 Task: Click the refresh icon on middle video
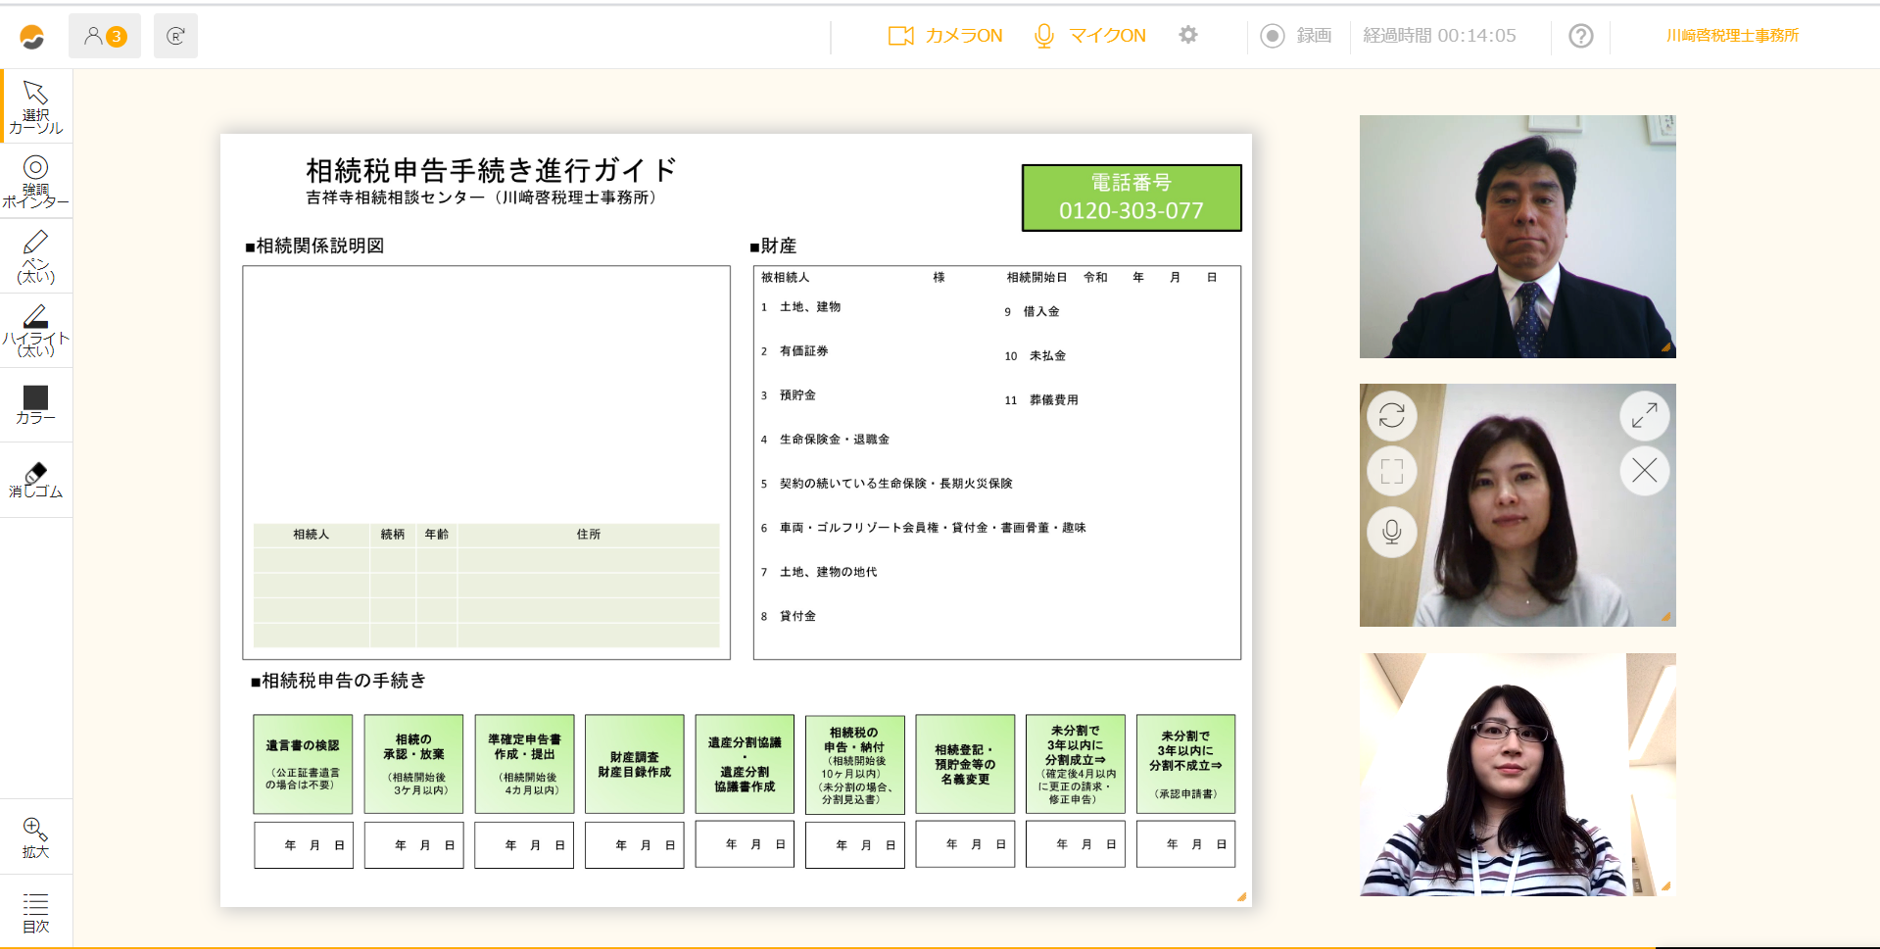(1391, 415)
